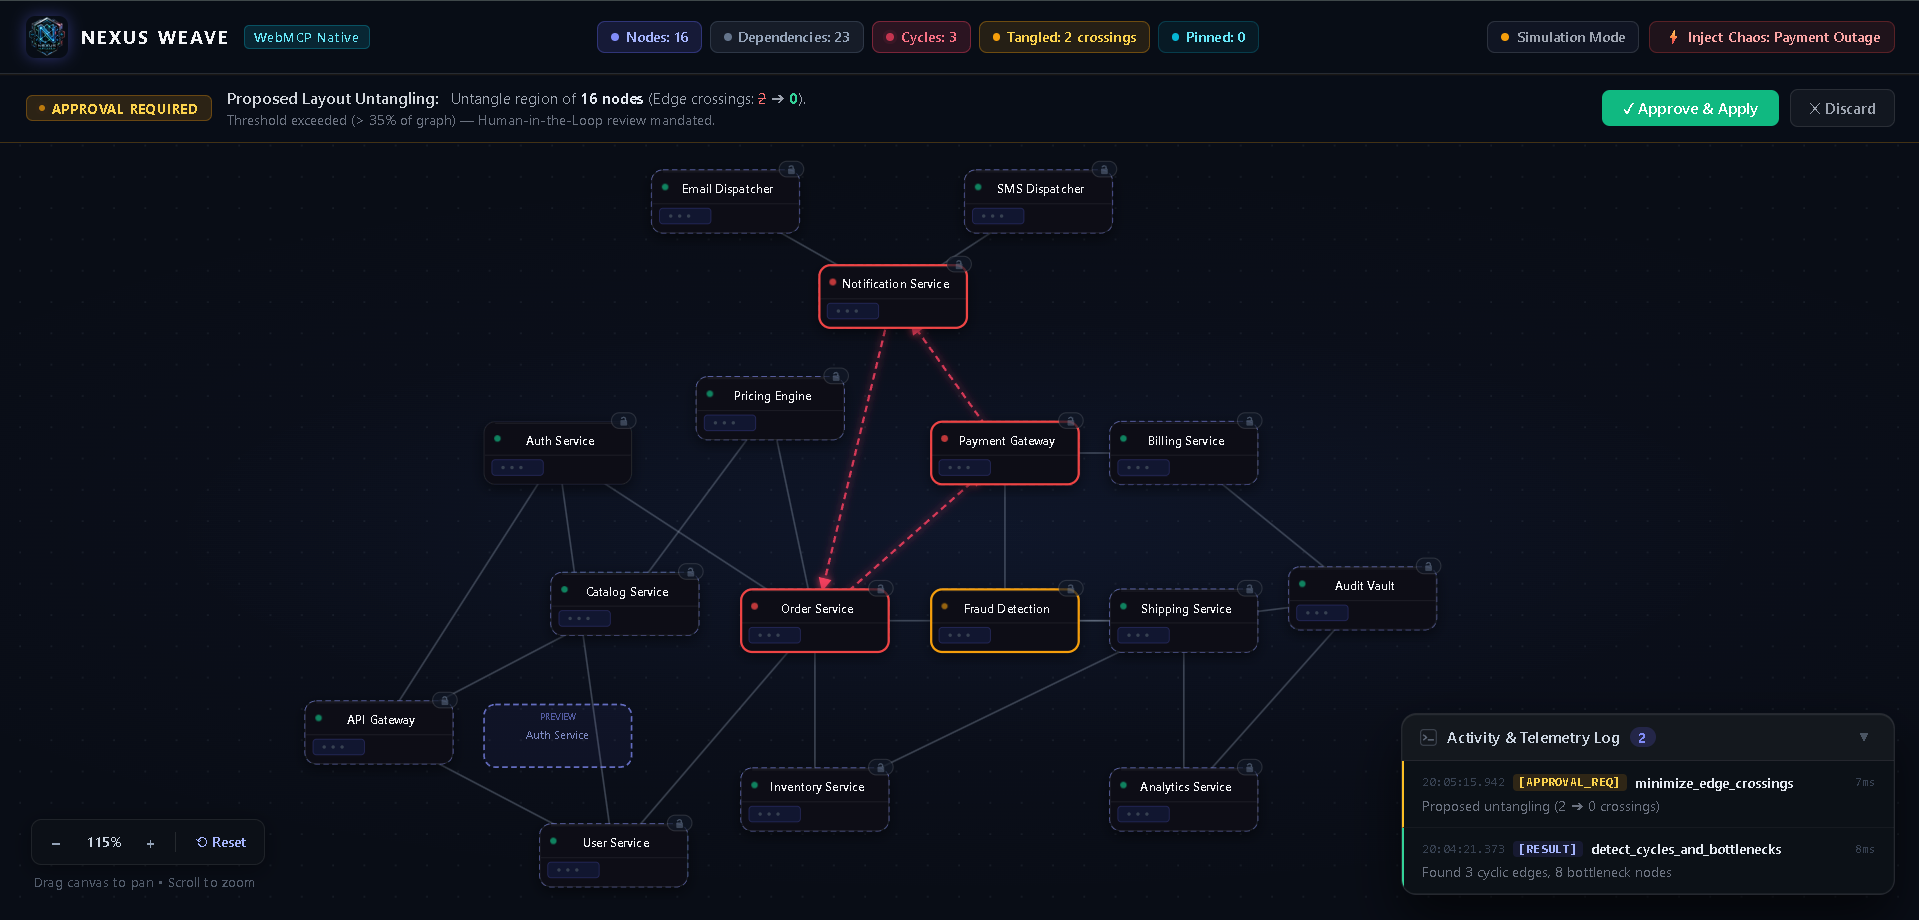Click the lock icon on Payment Gateway node
The image size is (1919, 920).
point(1071,422)
